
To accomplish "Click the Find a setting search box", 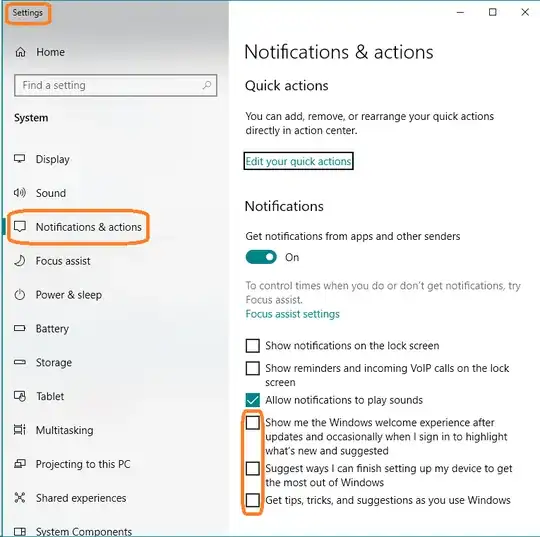I will click(116, 85).
